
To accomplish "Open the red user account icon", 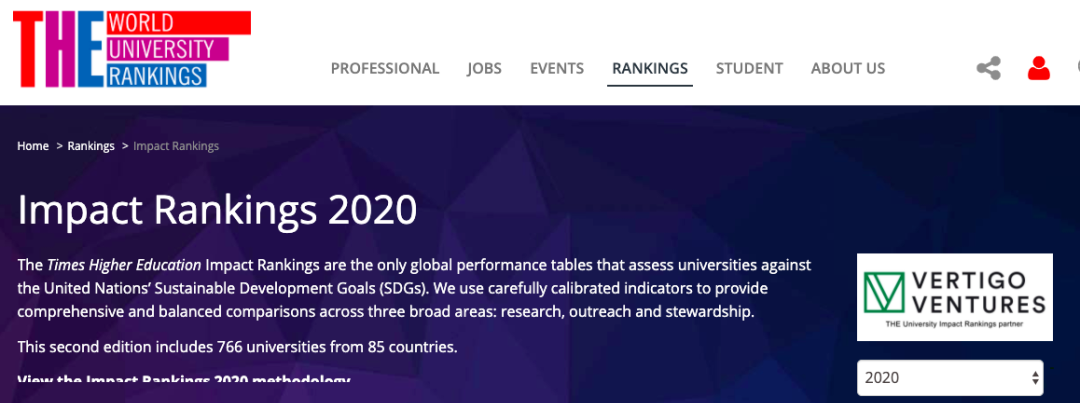I will click(1039, 68).
